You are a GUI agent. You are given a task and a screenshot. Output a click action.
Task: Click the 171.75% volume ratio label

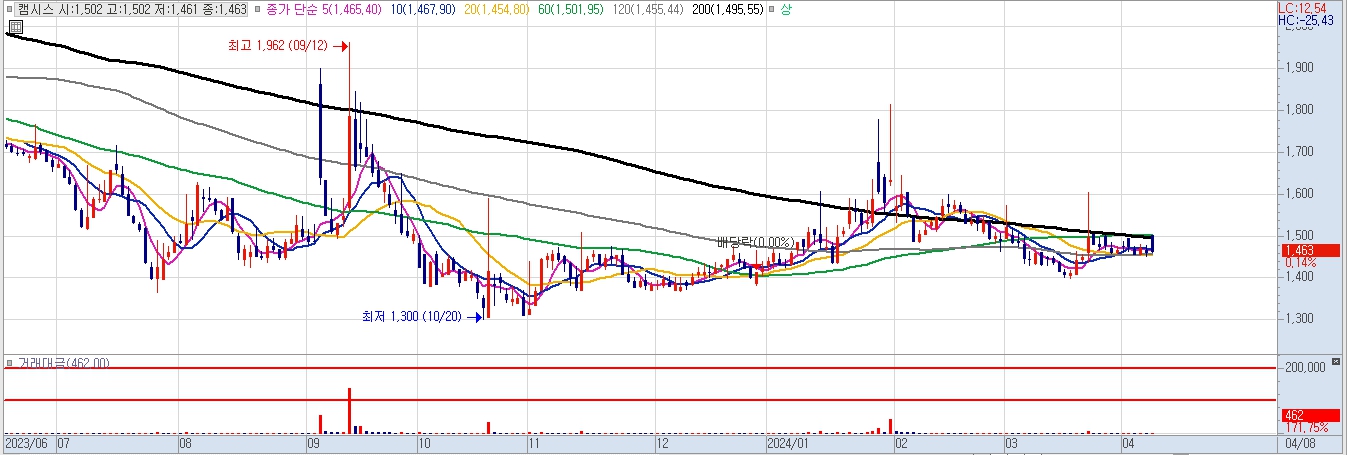point(1305,427)
